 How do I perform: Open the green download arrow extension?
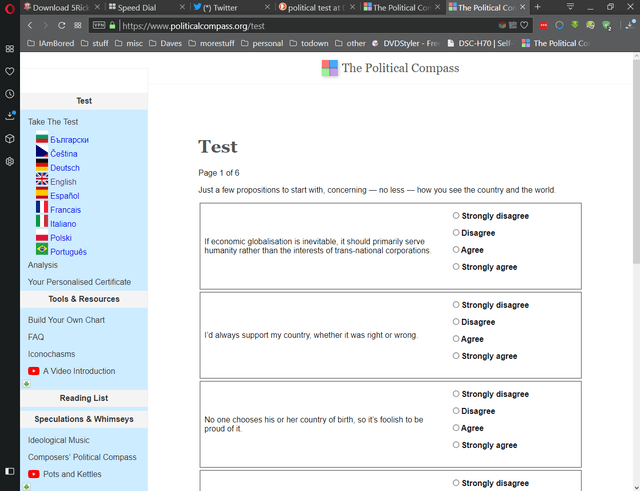575,25
